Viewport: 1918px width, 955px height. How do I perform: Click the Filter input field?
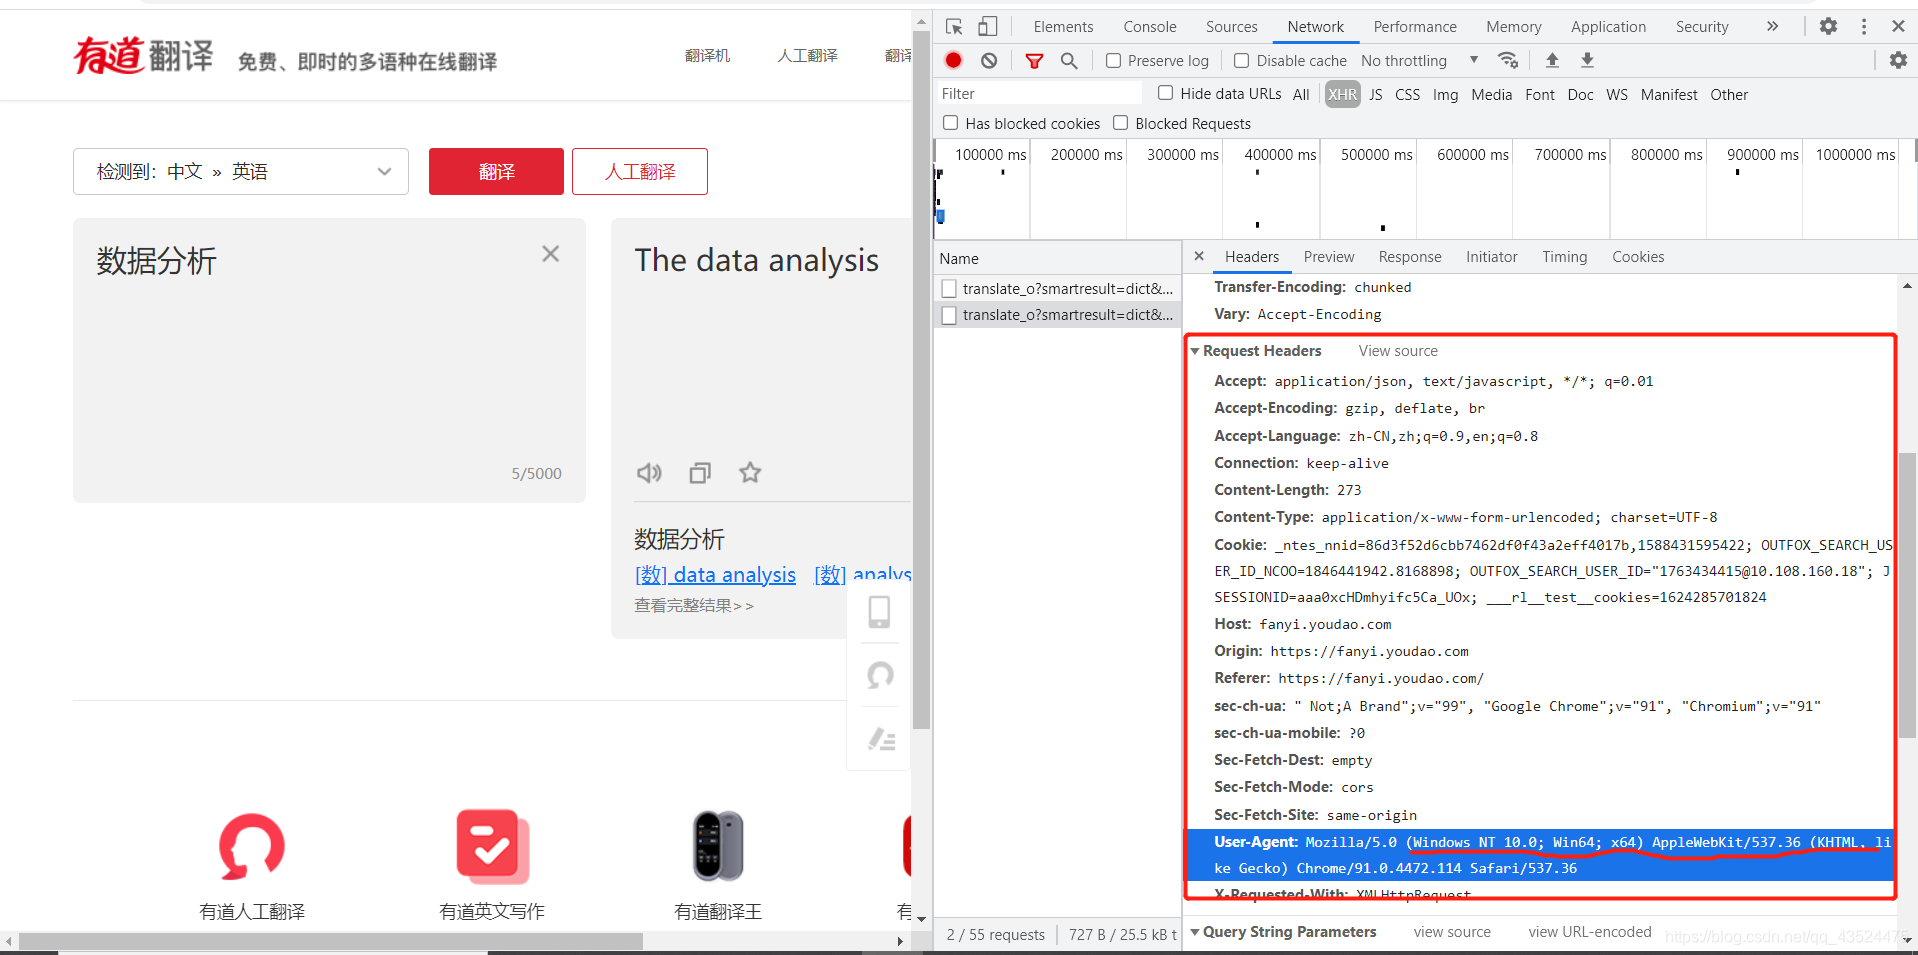[1038, 93]
